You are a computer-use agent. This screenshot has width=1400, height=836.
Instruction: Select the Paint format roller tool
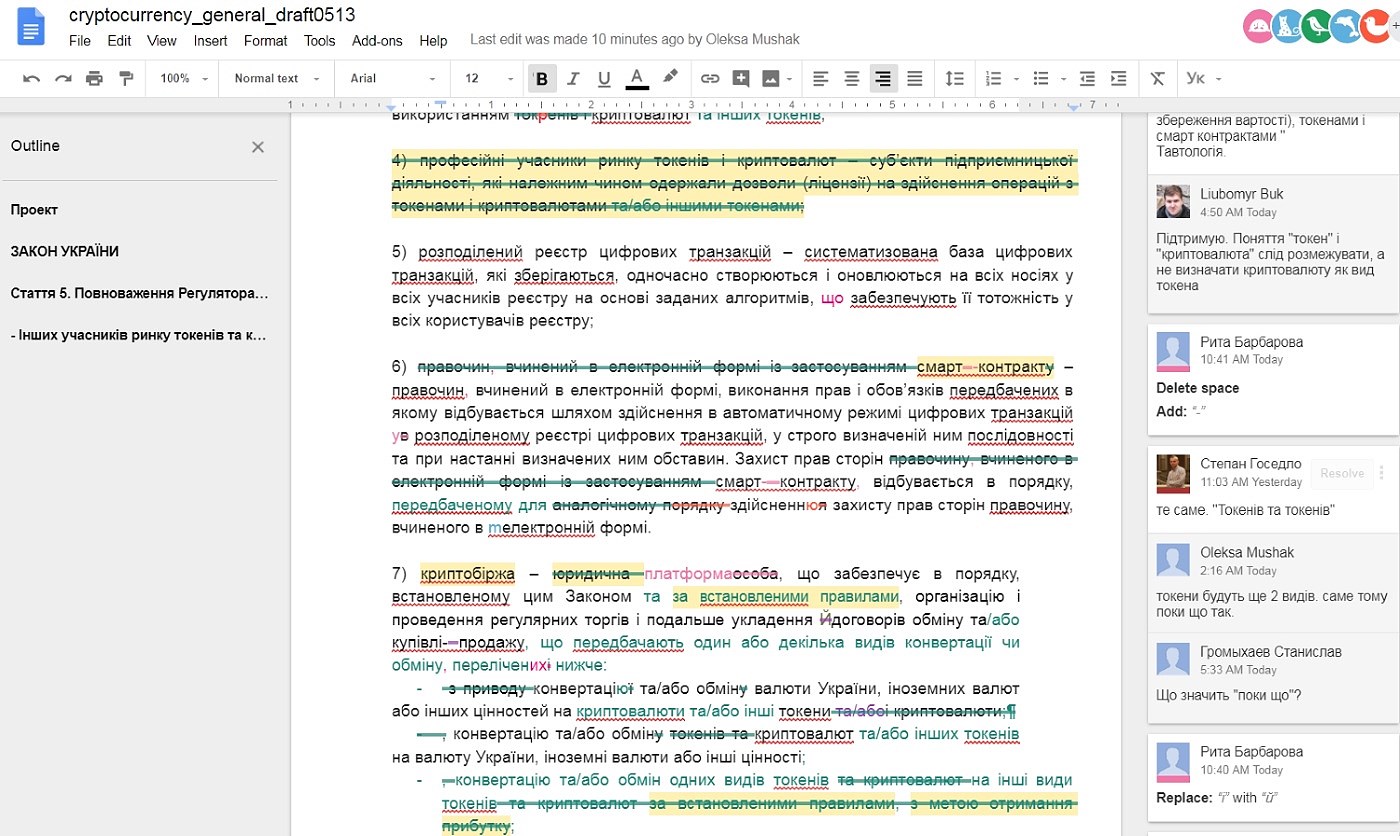coord(126,78)
